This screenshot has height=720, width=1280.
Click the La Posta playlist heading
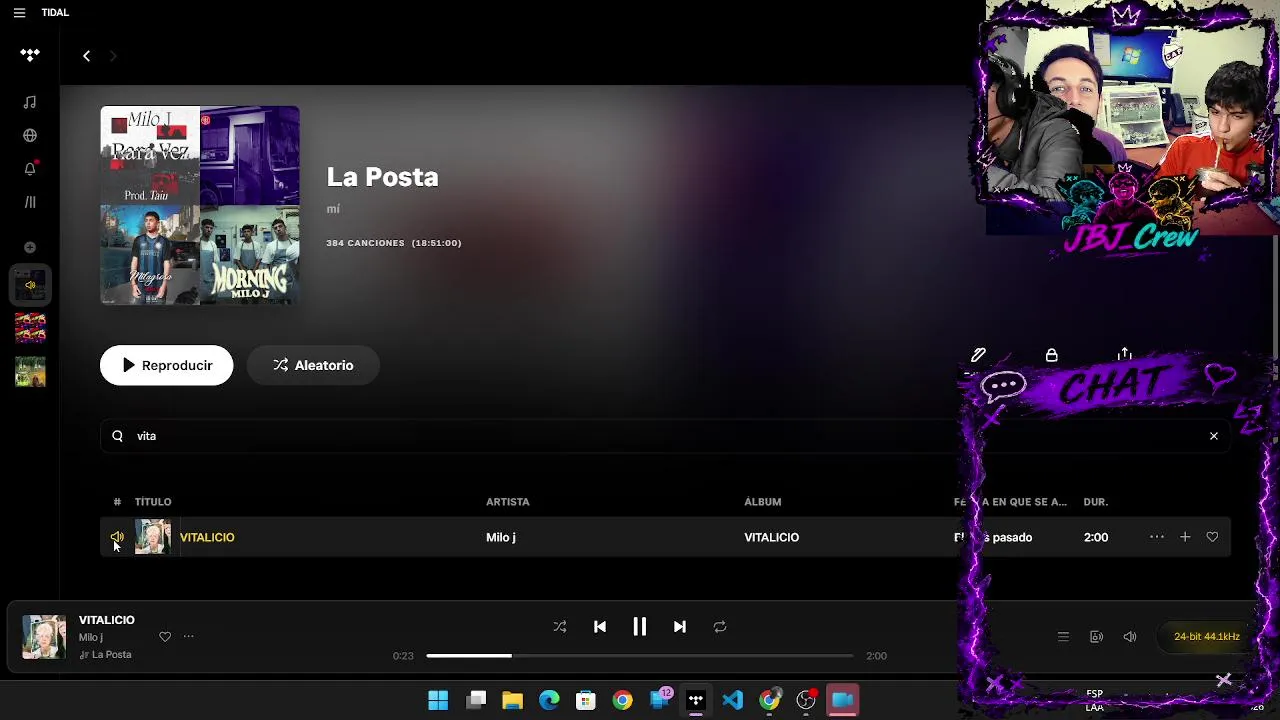pos(383,177)
